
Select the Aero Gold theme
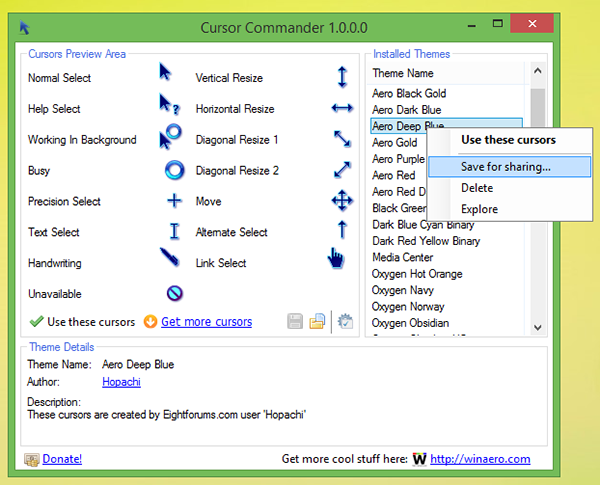(x=395, y=142)
